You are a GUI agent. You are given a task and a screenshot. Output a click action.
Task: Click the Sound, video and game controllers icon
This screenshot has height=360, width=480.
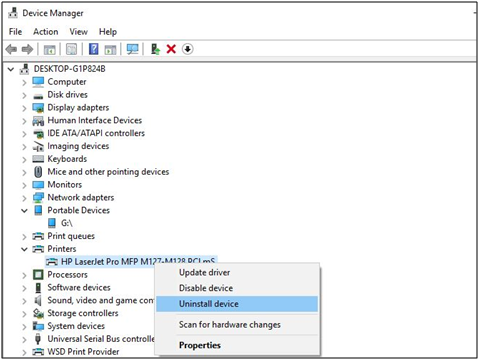pyautogui.click(x=38, y=300)
